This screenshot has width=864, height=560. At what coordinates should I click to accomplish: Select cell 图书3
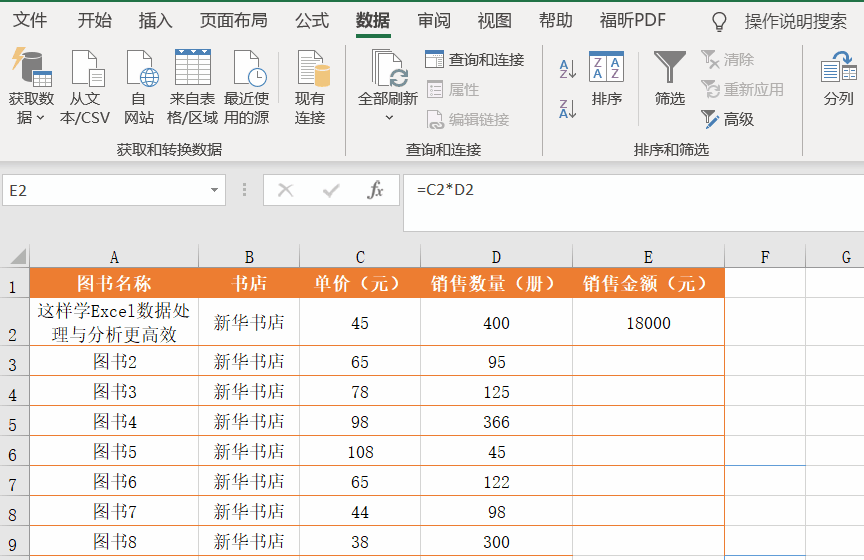coord(114,391)
